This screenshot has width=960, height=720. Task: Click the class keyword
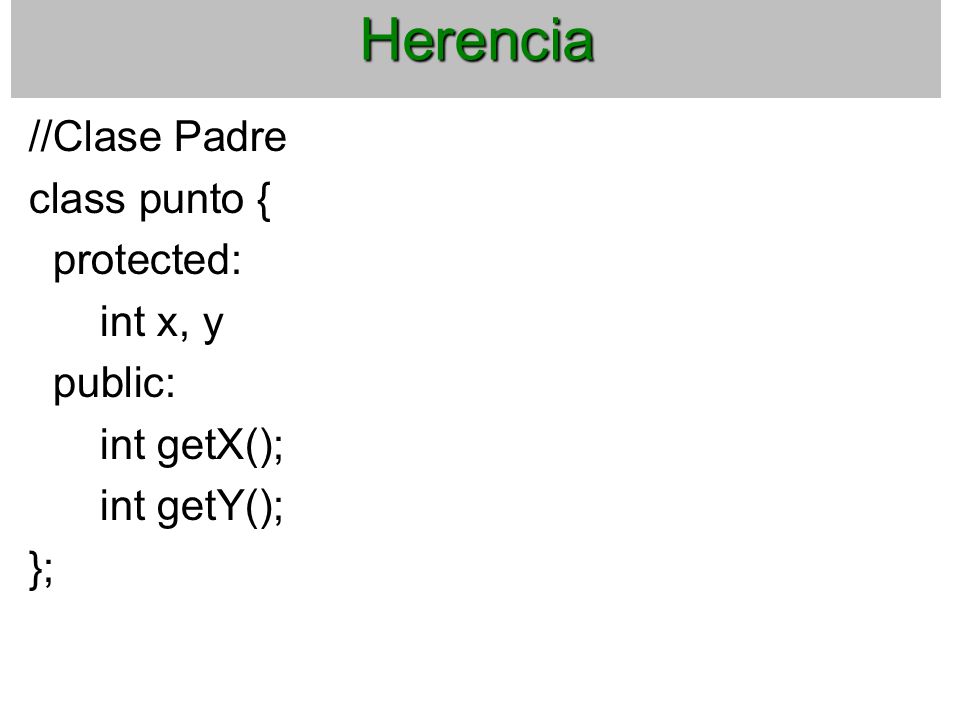click(77, 199)
